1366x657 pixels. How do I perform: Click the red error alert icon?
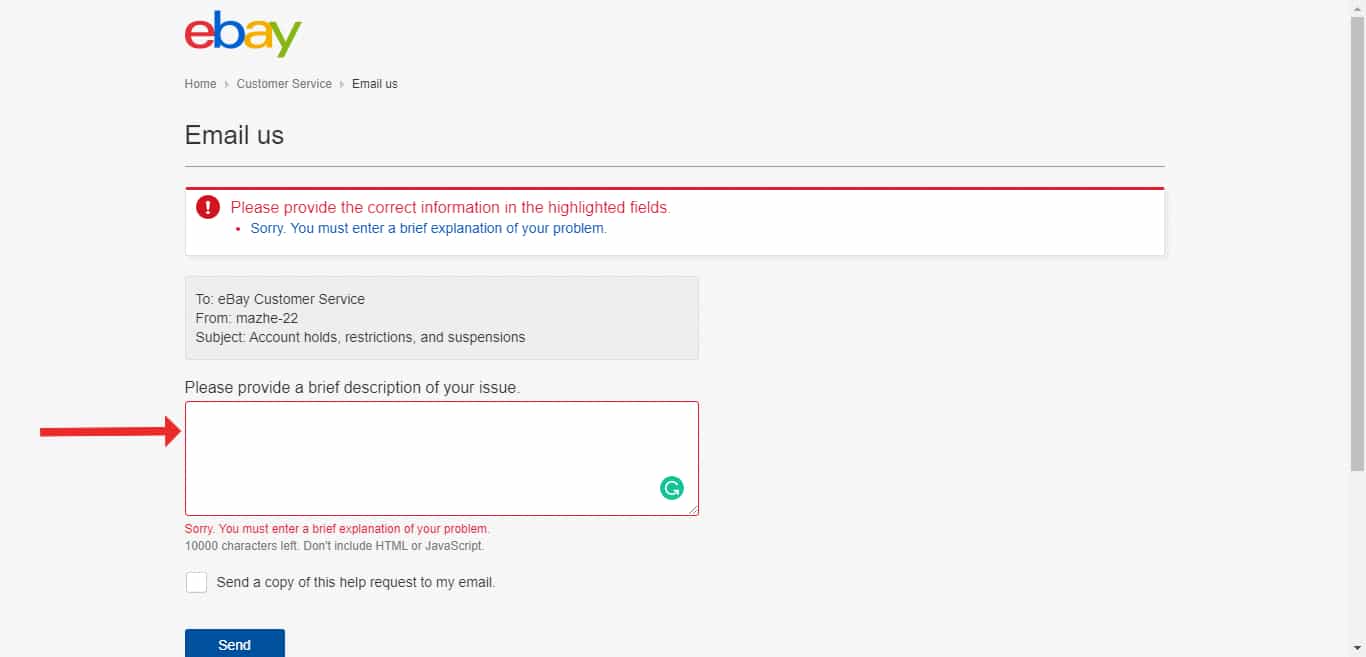(x=207, y=207)
